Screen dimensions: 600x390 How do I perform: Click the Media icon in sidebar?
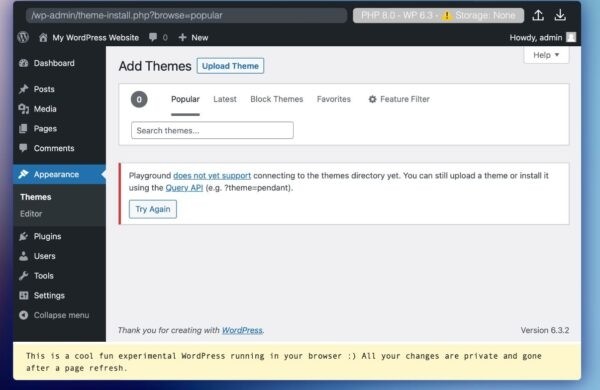point(24,109)
